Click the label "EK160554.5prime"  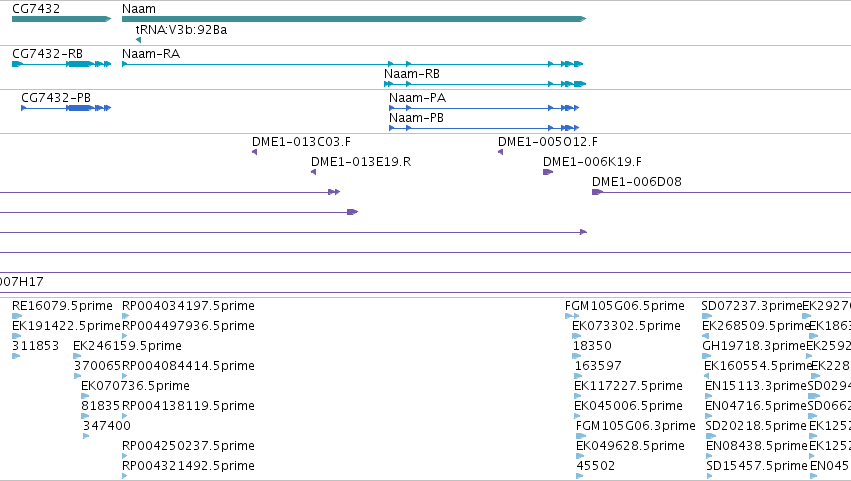tap(758, 366)
